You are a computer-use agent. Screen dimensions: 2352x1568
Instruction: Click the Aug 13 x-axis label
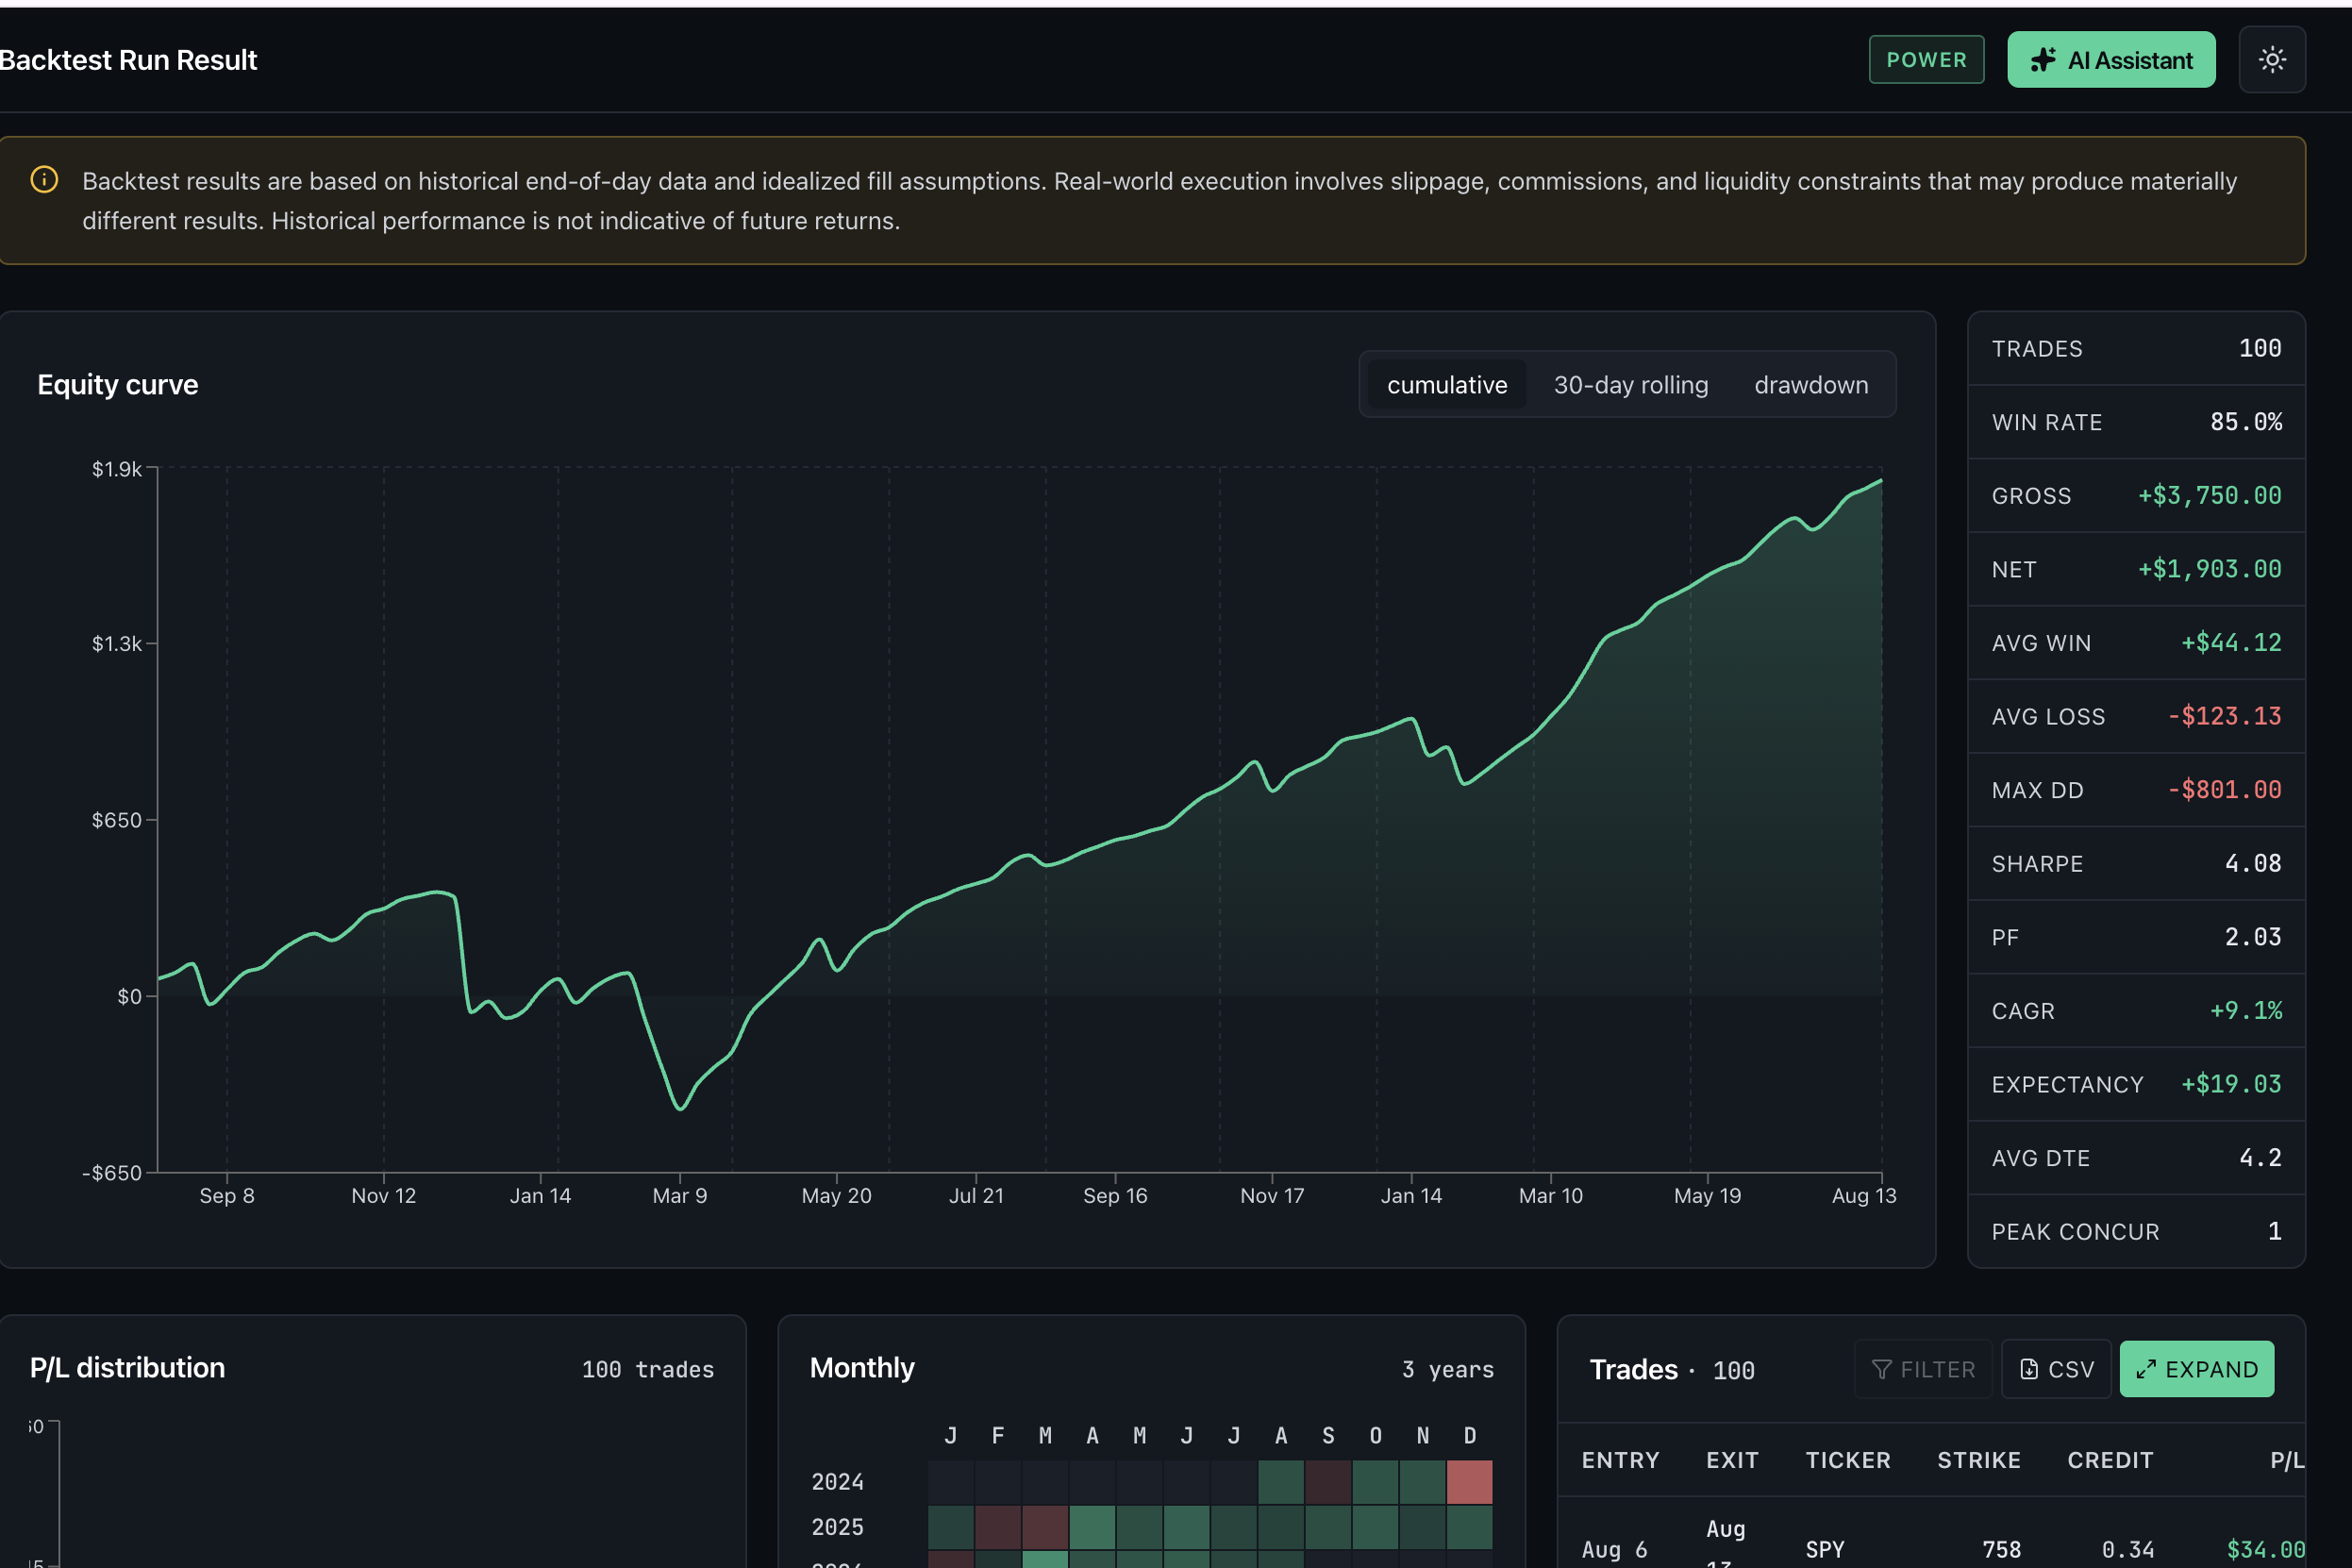[1863, 1195]
